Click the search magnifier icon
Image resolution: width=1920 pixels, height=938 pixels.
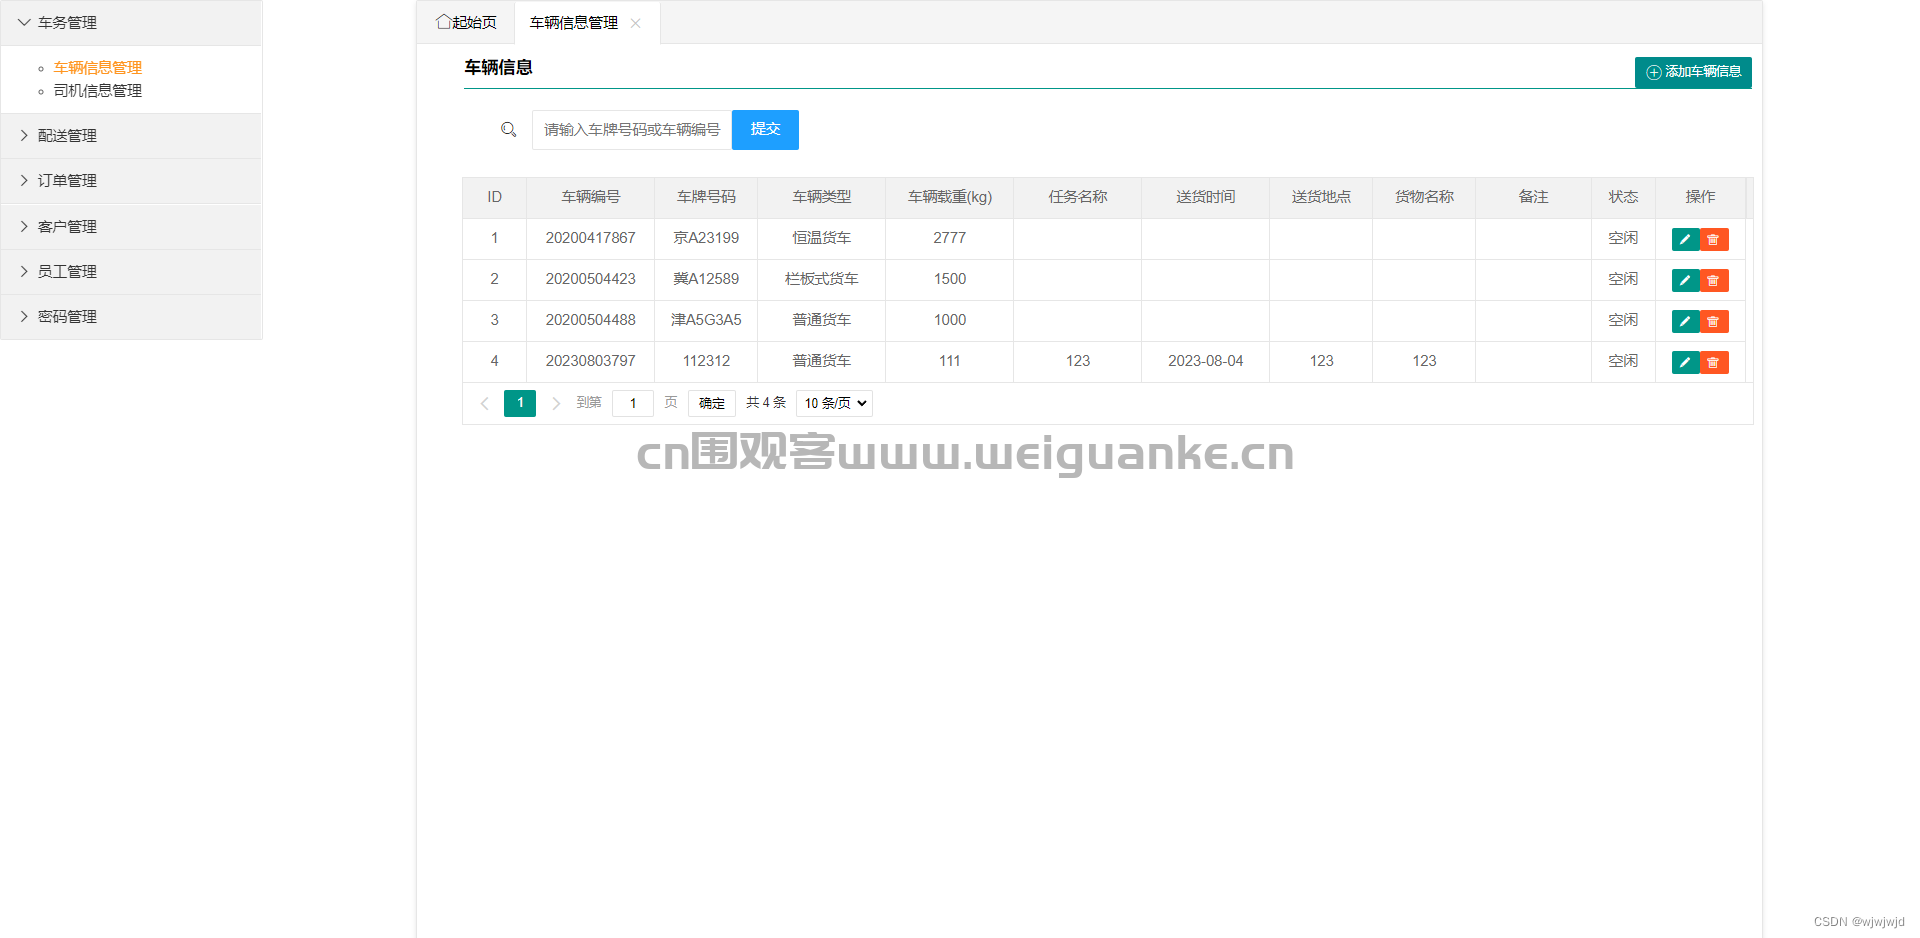(x=508, y=129)
